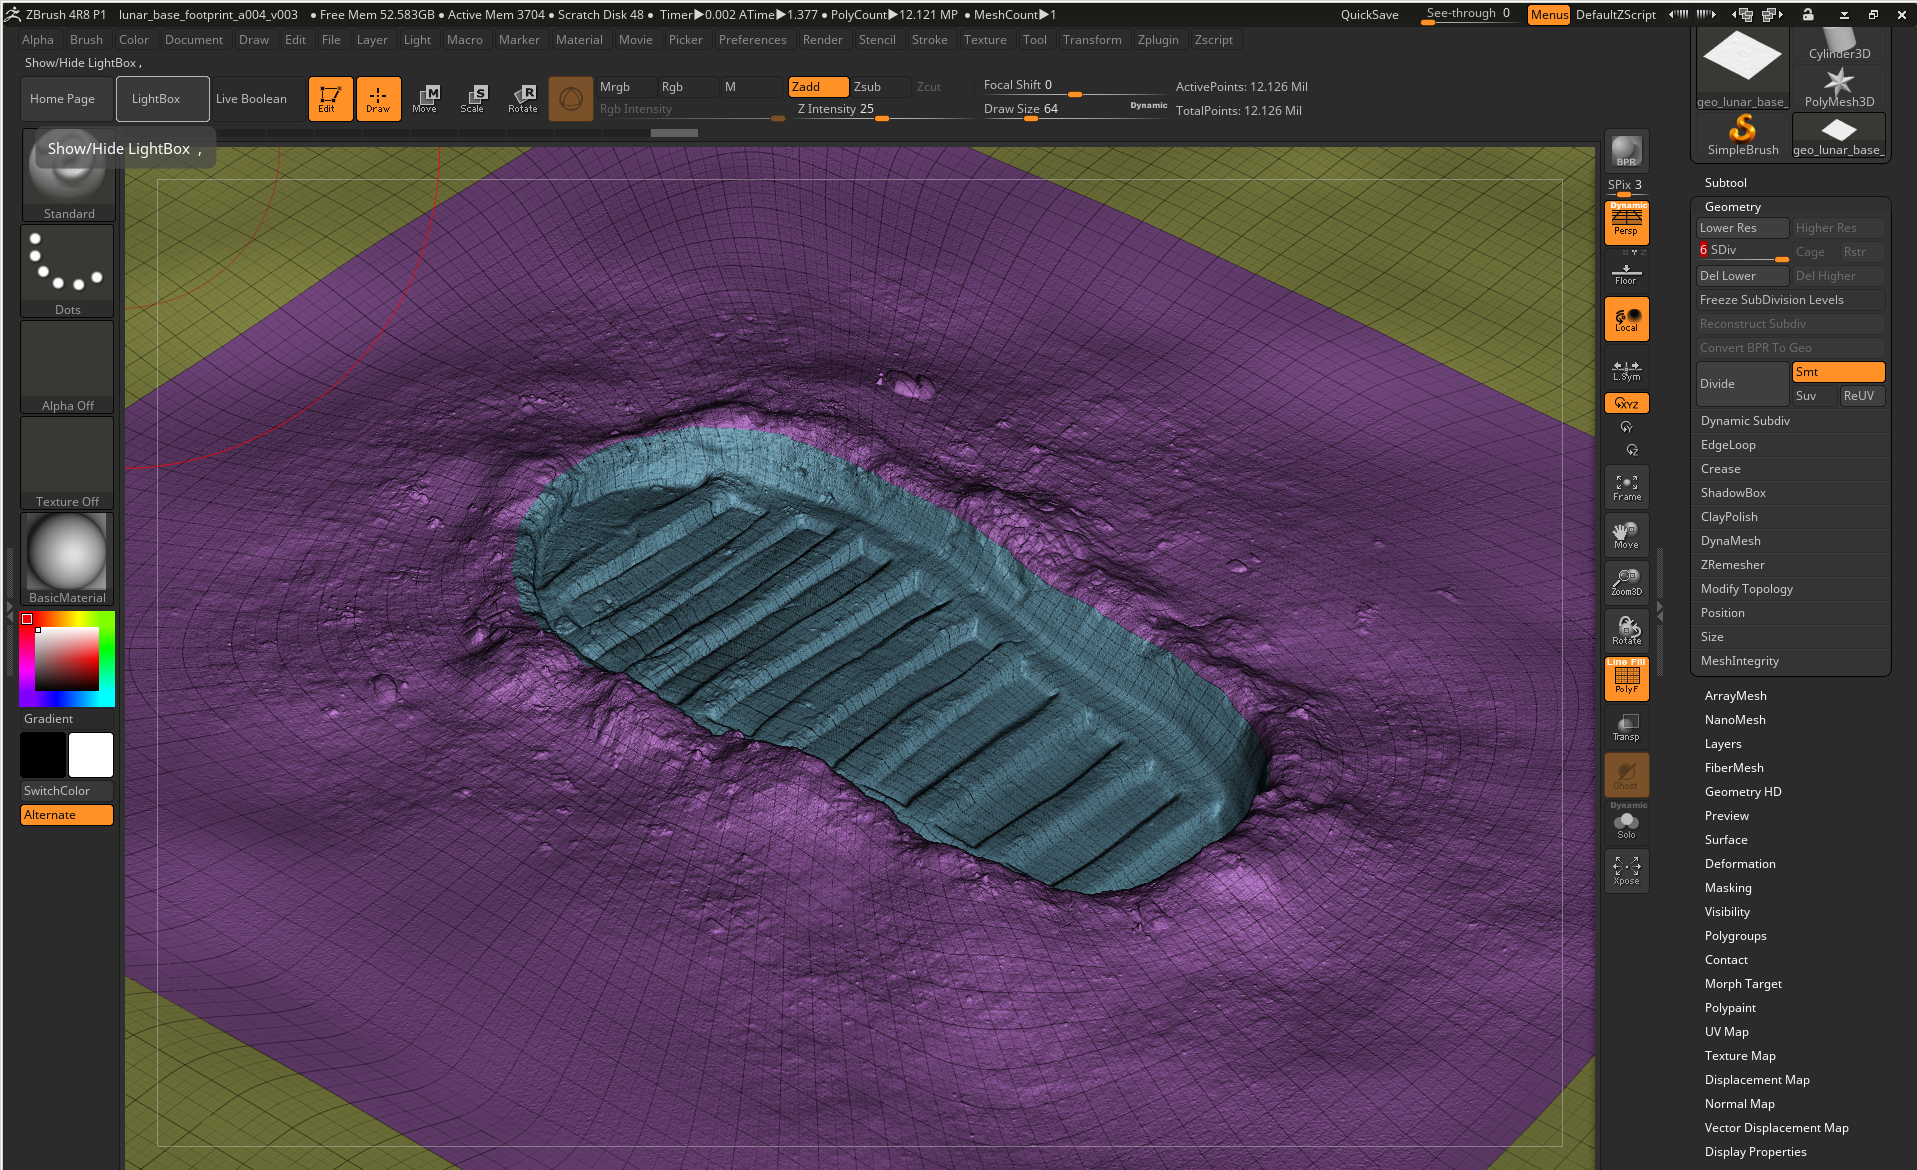Open the Zplugin menu
Screen dimensions: 1917x1170
(x=1157, y=40)
